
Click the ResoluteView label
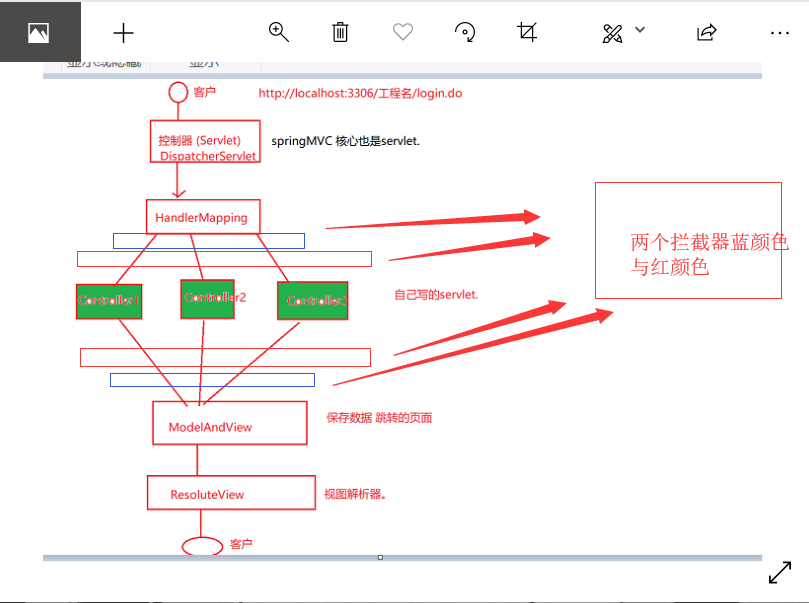[x=207, y=495]
